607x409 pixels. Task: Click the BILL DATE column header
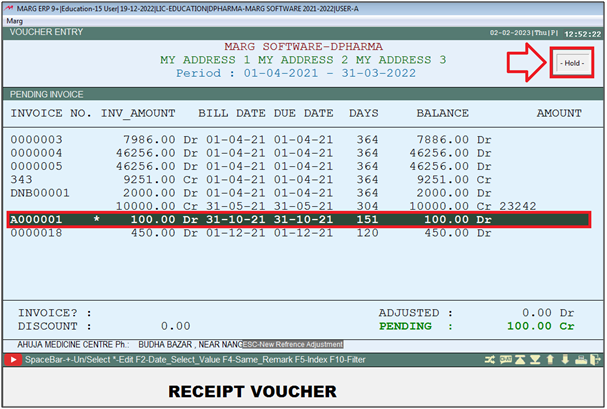pyautogui.click(x=231, y=113)
